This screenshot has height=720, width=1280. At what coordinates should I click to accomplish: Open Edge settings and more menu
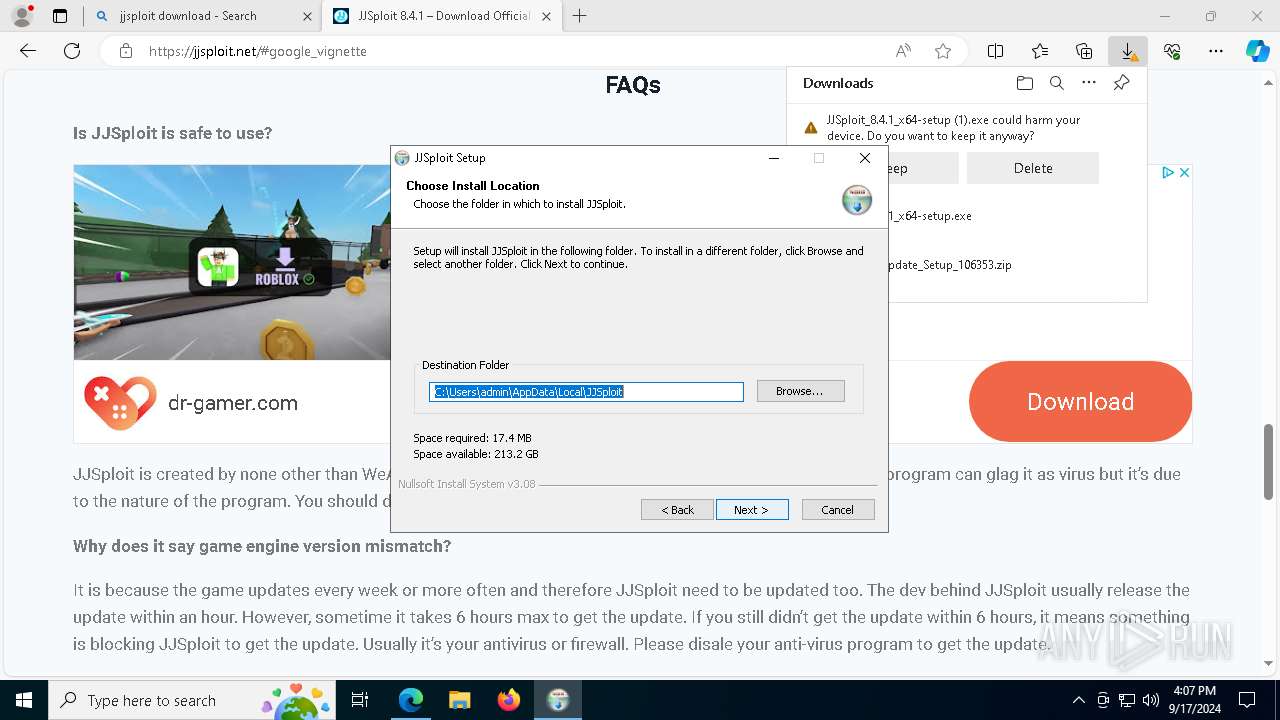point(1216,51)
